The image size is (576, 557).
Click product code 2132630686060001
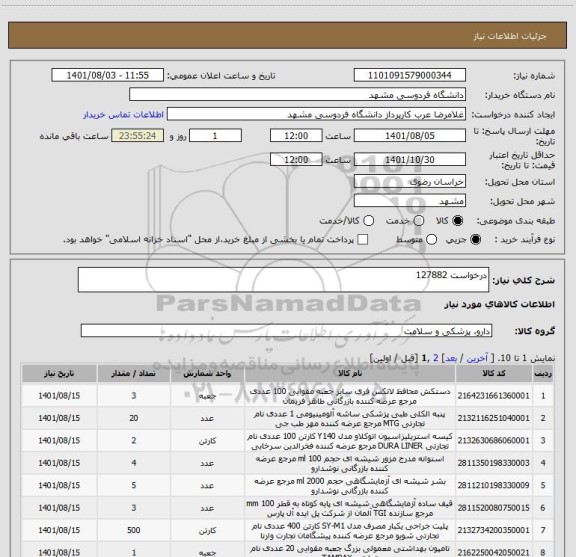point(493,441)
